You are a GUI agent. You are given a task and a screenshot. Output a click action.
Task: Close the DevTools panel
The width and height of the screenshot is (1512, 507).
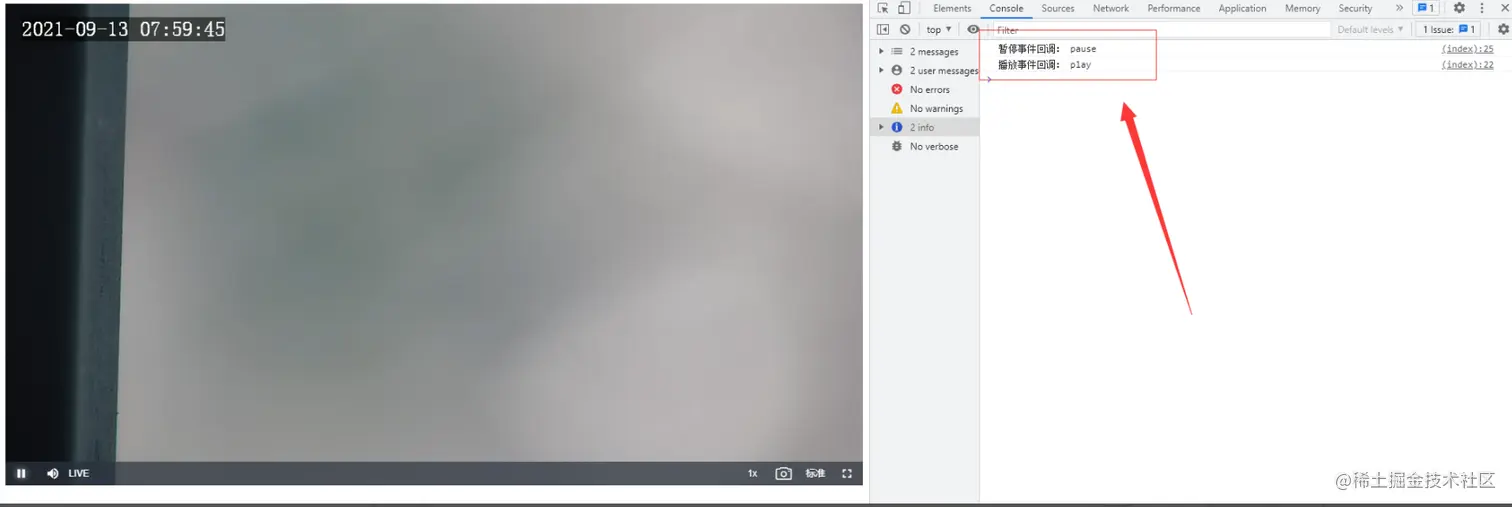[x=1503, y=8]
